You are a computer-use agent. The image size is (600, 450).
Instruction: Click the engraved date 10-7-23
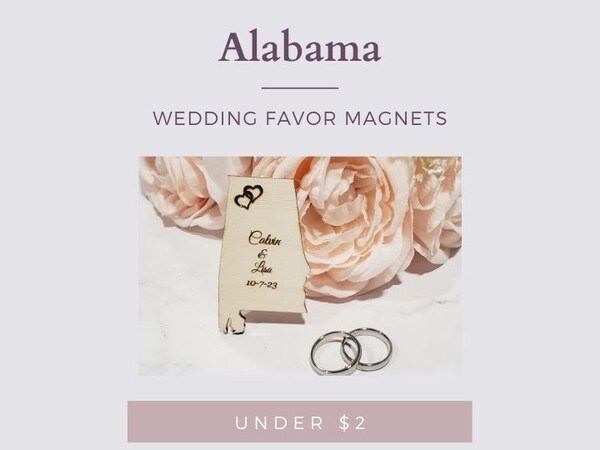(262, 284)
